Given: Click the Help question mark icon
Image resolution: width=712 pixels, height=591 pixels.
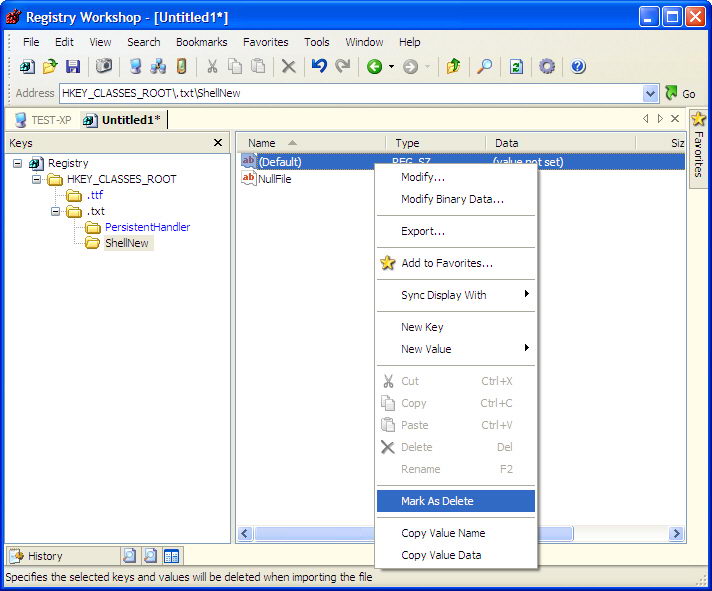Looking at the screenshot, I should (x=577, y=67).
